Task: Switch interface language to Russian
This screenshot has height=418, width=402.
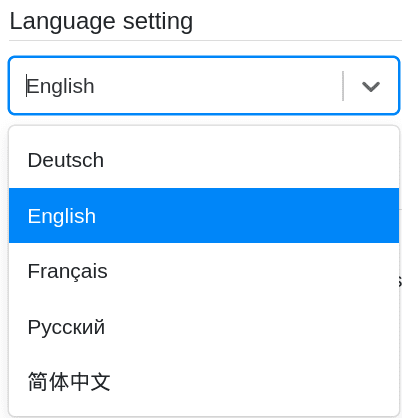Action: 204,327
